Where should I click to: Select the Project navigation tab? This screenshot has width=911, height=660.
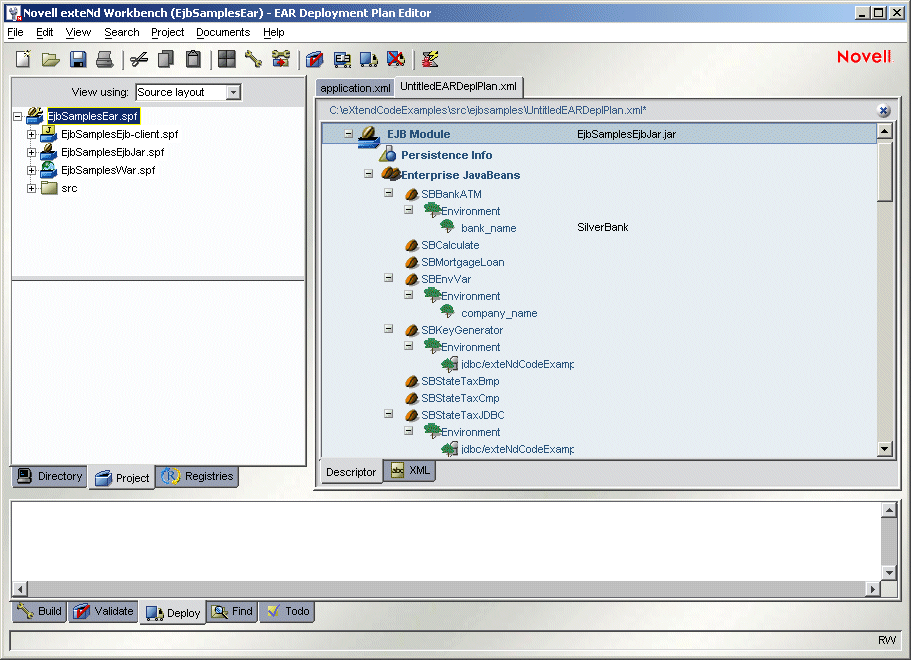tap(122, 478)
